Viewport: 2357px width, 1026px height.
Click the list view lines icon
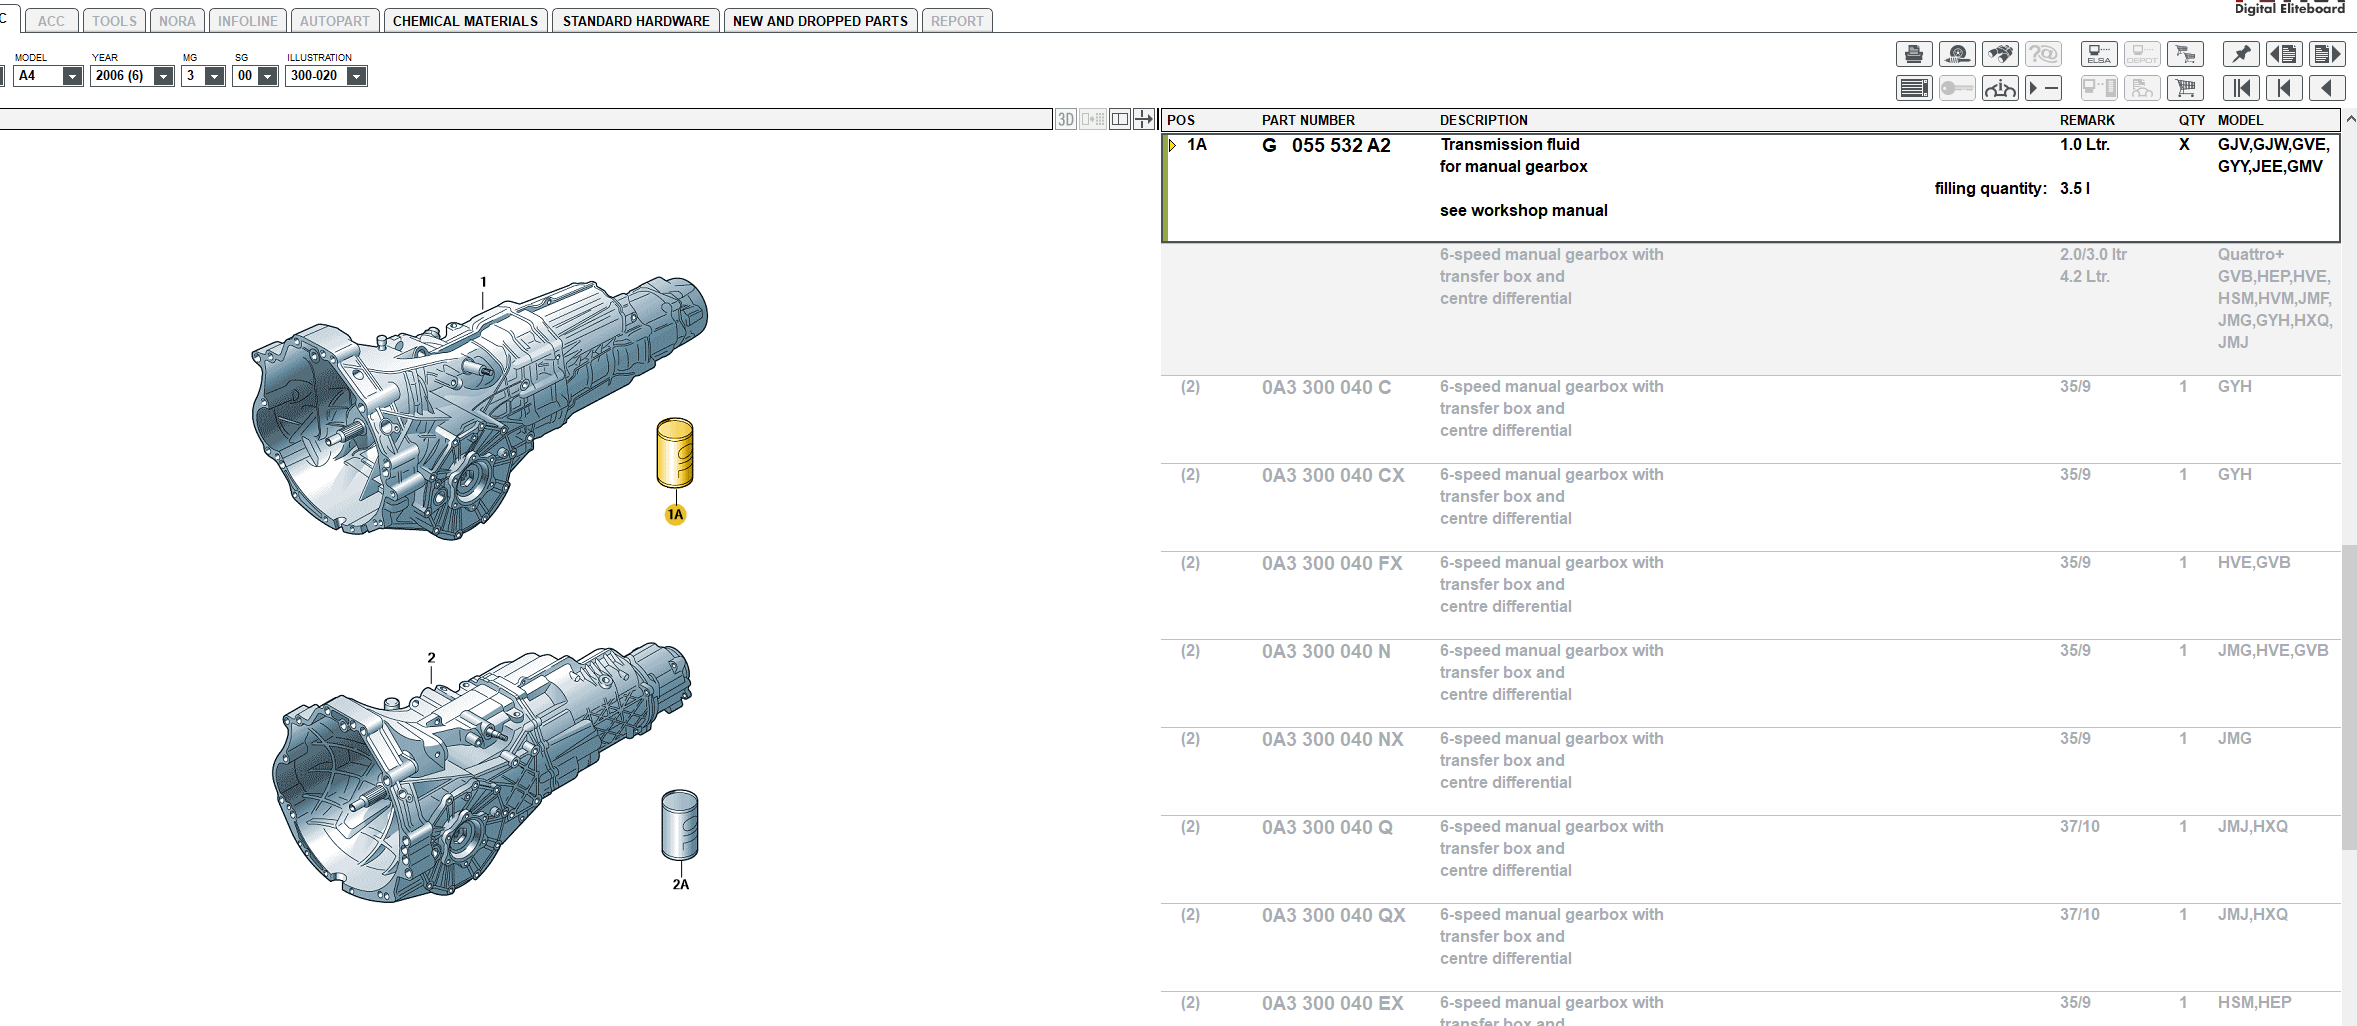coord(1914,88)
